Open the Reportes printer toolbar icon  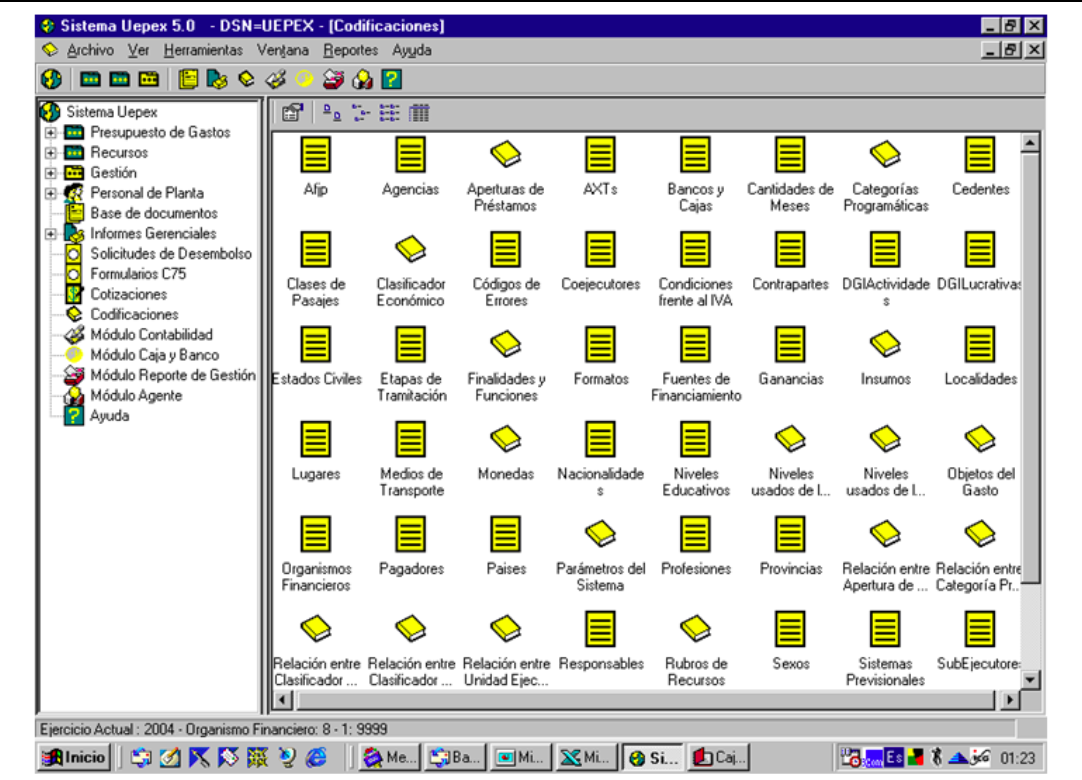pyautogui.click(x=334, y=84)
